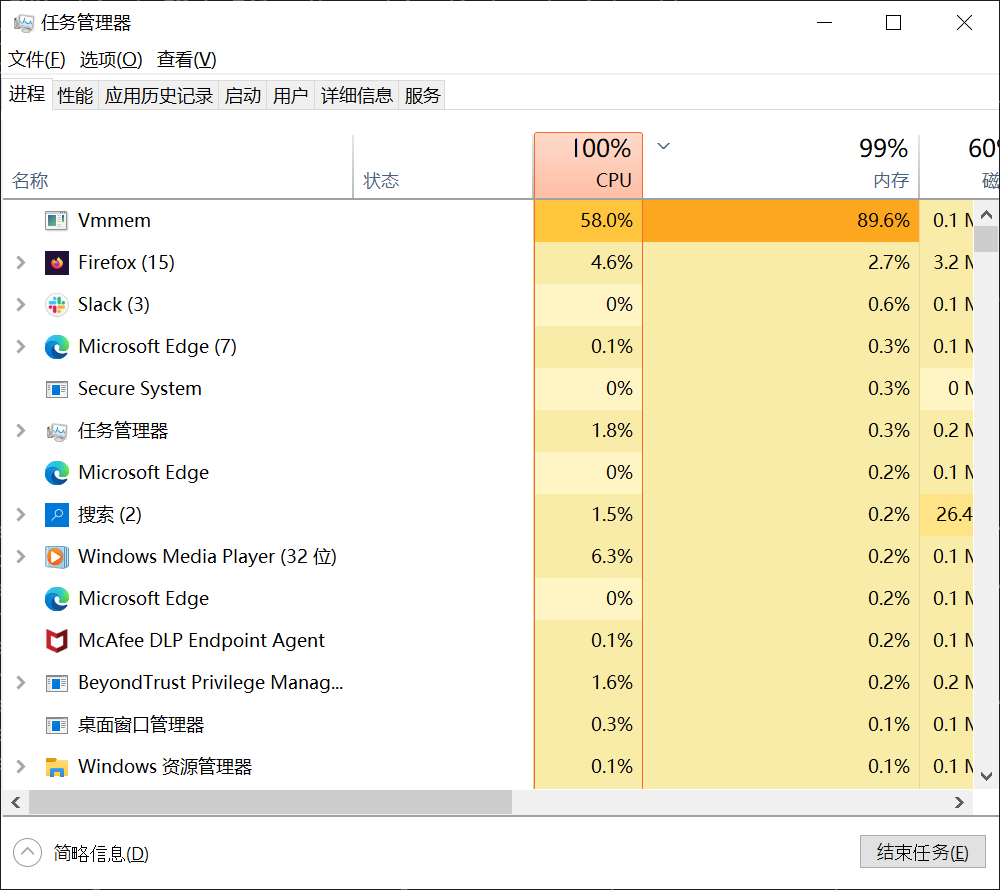Viewport: 1000px width, 890px height.
Task: Click Vmmem's 58.0% CPU value
Action: tap(607, 221)
